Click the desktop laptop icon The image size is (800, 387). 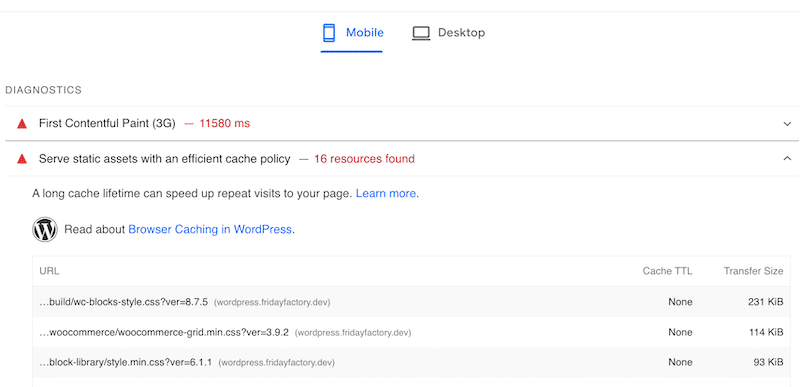(x=421, y=33)
